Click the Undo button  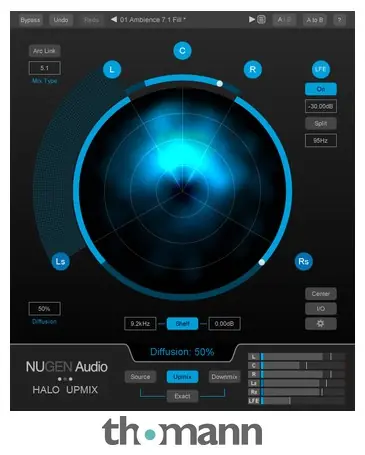click(x=61, y=20)
